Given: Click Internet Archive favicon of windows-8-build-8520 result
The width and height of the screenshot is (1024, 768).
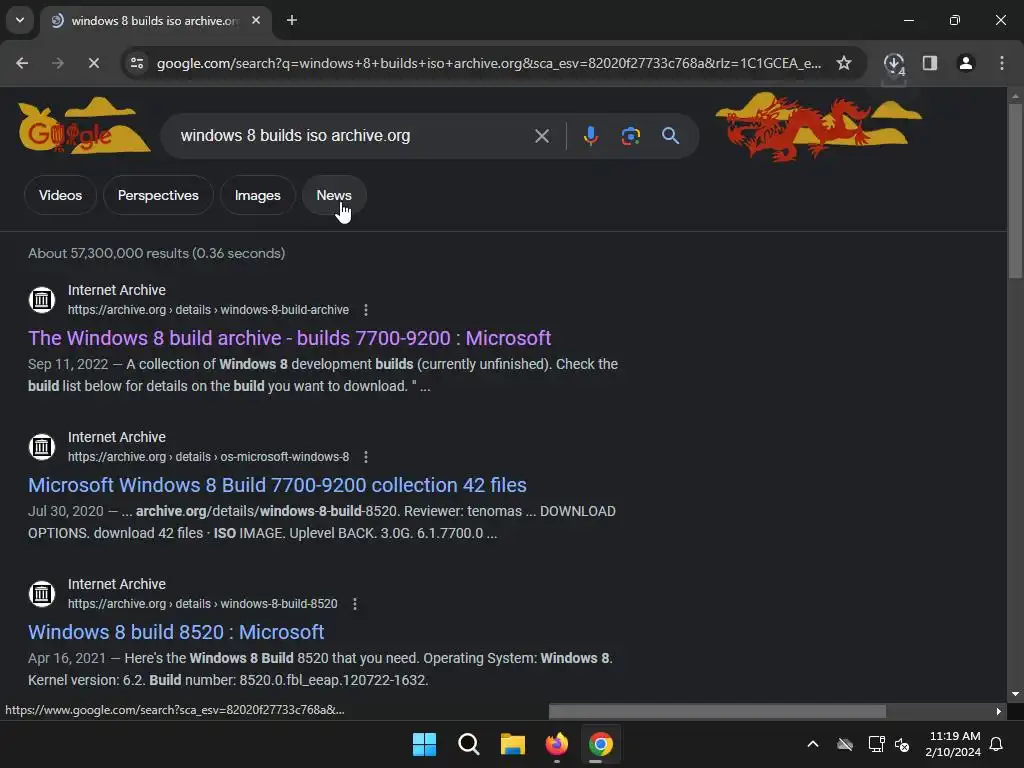Looking at the screenshot, I should click(x=42, y=594).
